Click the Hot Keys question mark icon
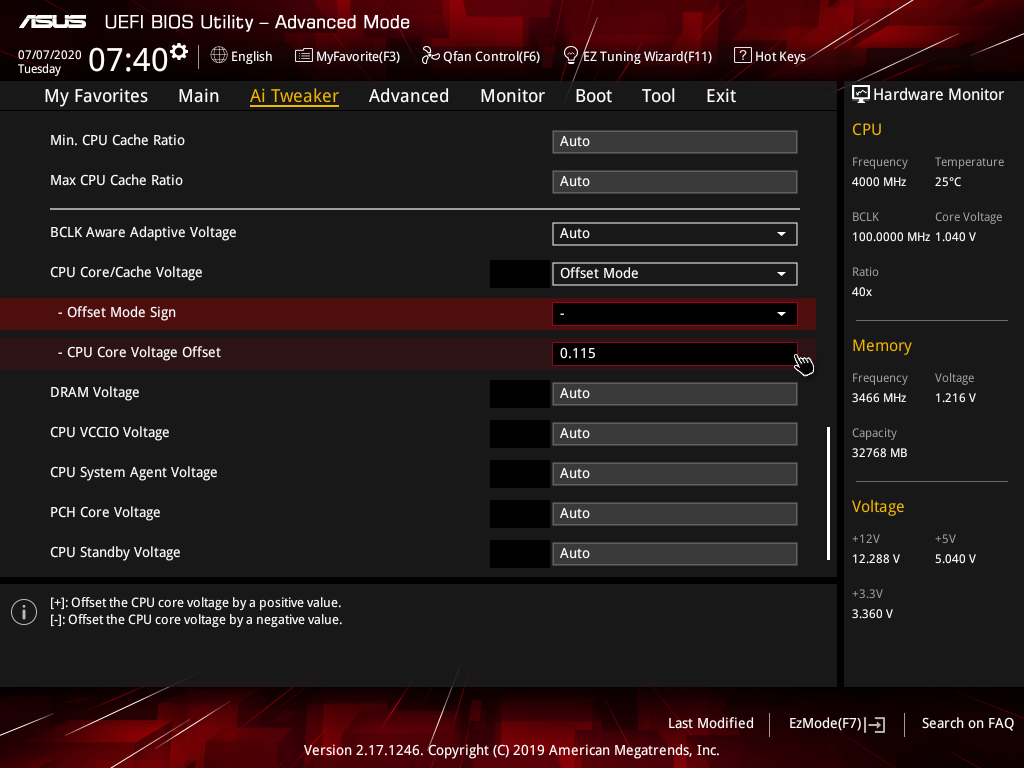Viewport: 1024px width, 768px height. pyautogui.click(x=743, y=56)
